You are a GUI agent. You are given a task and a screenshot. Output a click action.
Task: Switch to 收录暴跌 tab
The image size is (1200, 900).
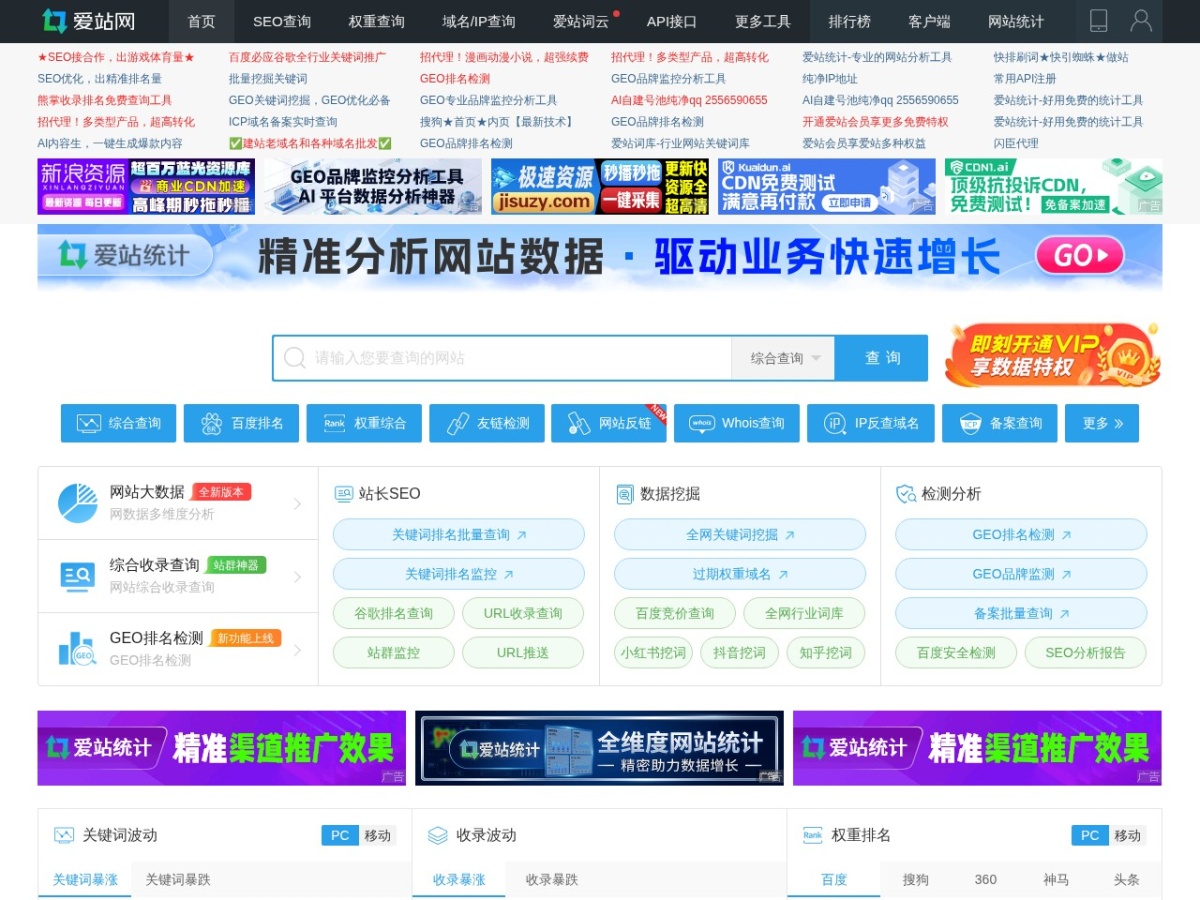click(x=552, y=880)
